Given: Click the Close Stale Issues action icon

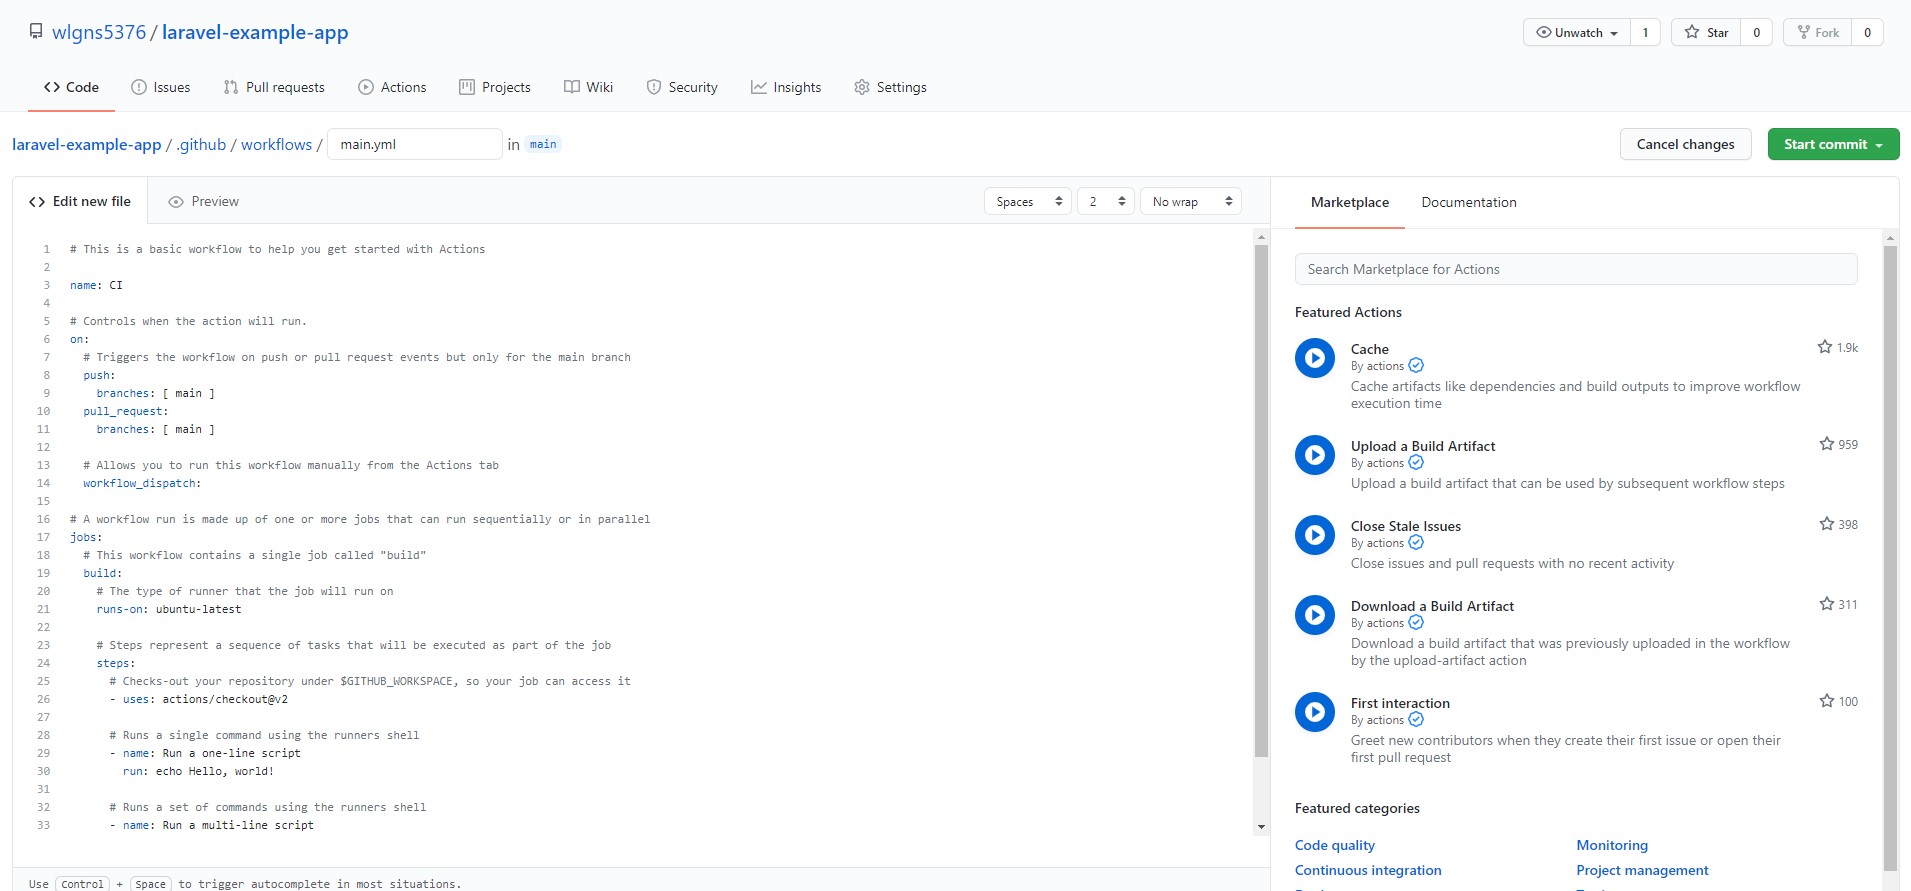Looking at the screenshot, I should pos(1315,535).
